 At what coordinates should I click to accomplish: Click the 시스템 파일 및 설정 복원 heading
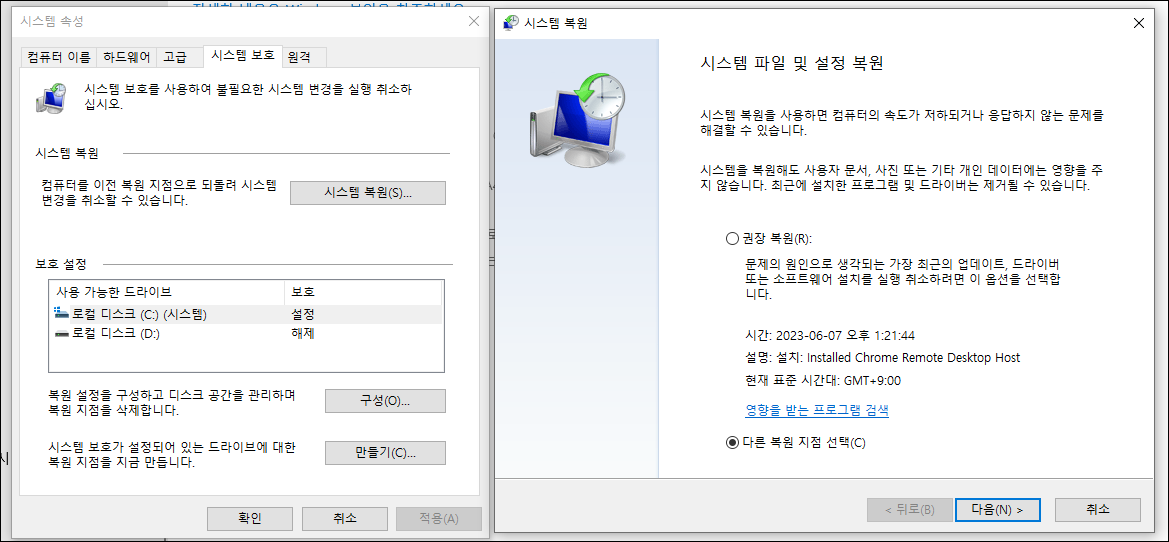tap(792, 63)
